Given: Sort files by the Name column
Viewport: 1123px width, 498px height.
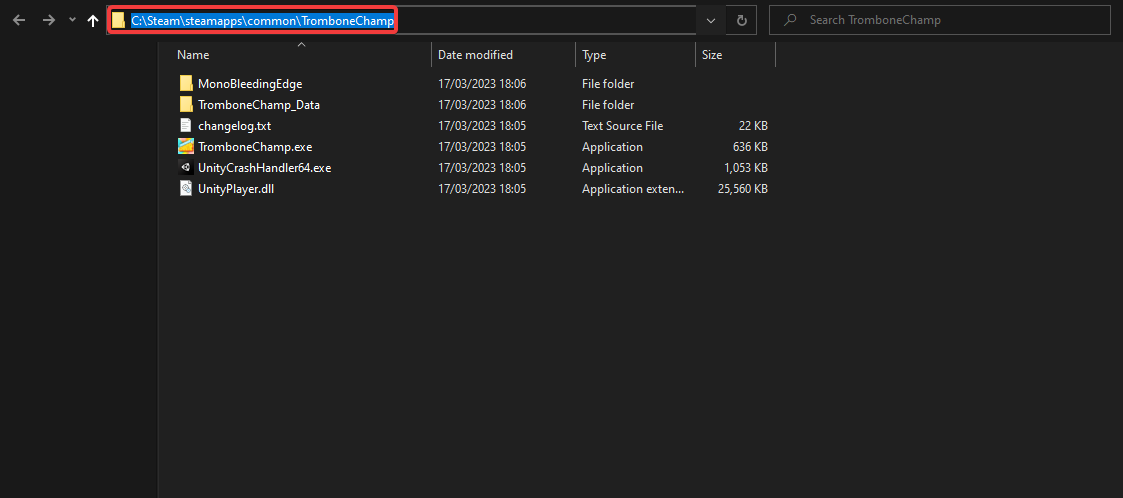Looking at the screenshot, I should point(194,55).
